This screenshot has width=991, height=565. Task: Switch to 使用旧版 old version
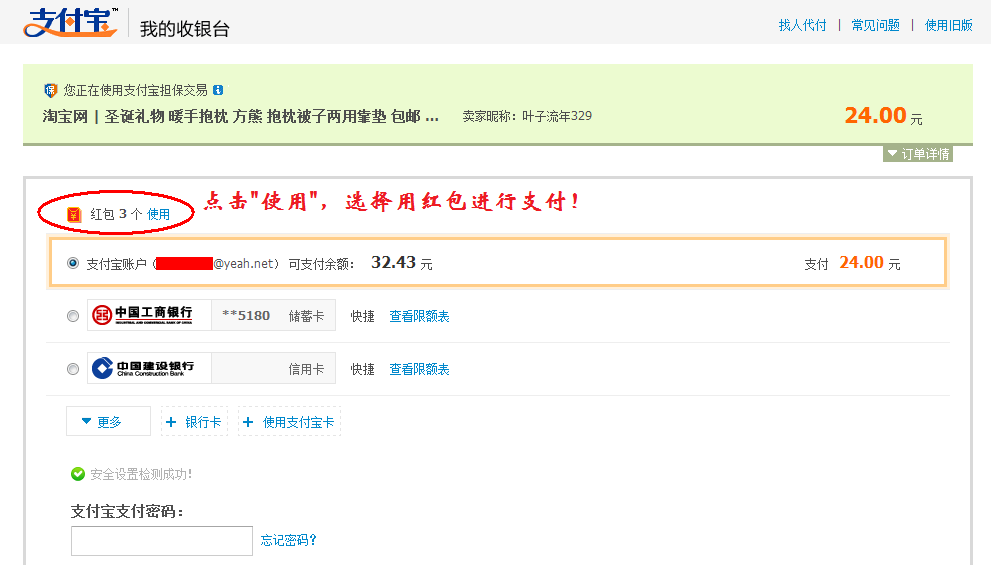coord(949,25)
